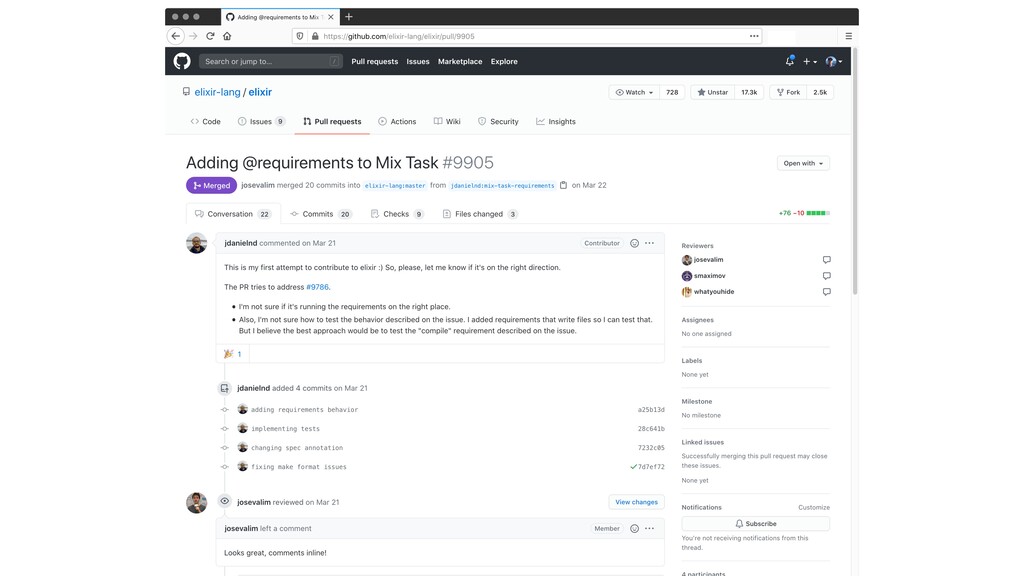Show whatyouhide's review comment icon
Image resolution: width=1024 pixels, height=576 pixels.
pos(827,292)
